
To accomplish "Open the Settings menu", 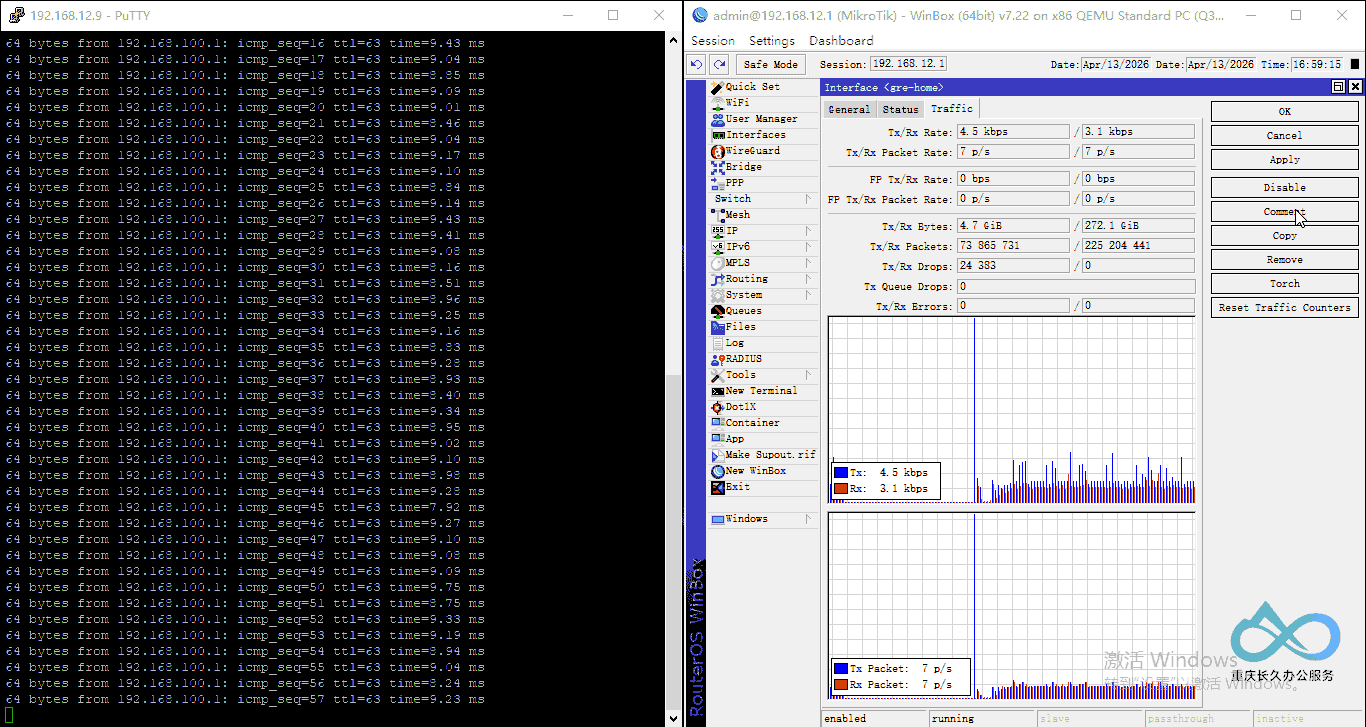I will 771,41.
